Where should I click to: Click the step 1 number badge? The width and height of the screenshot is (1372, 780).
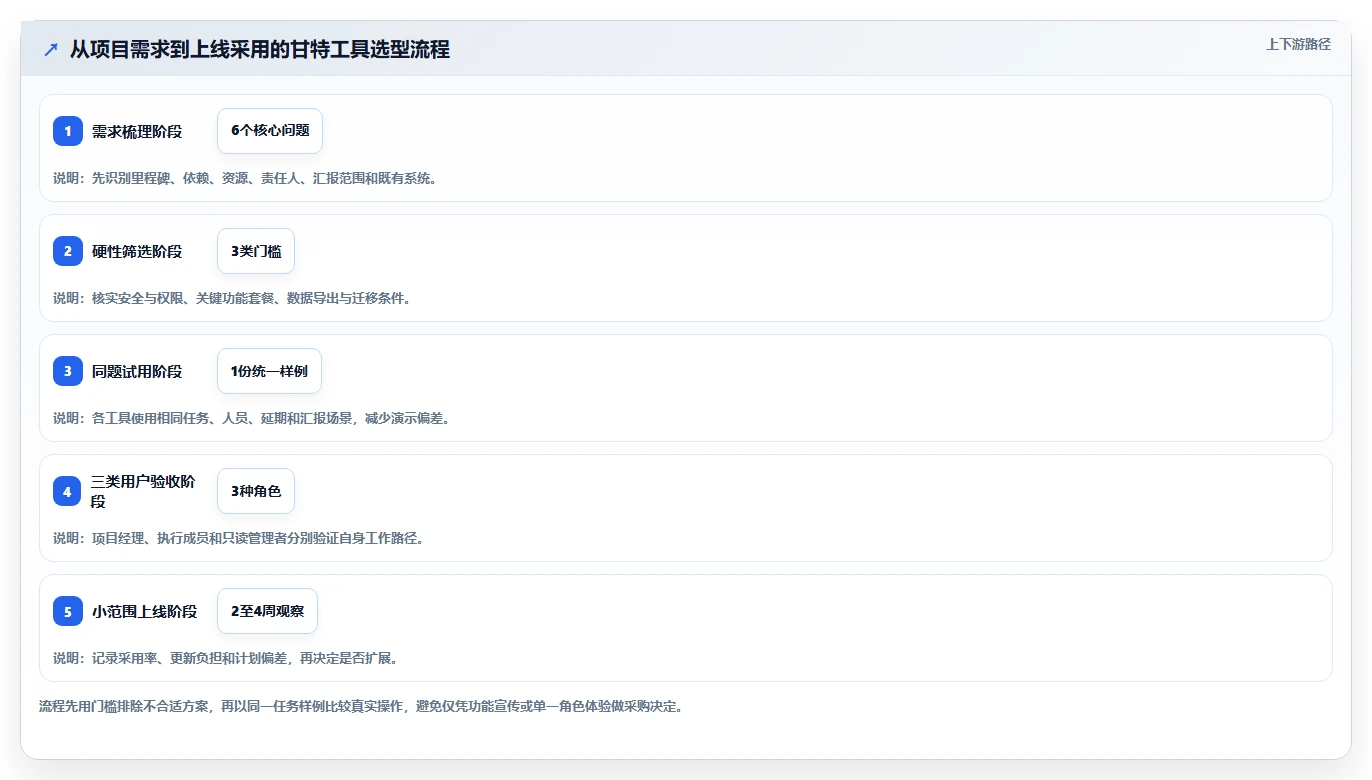coord(68,131)
